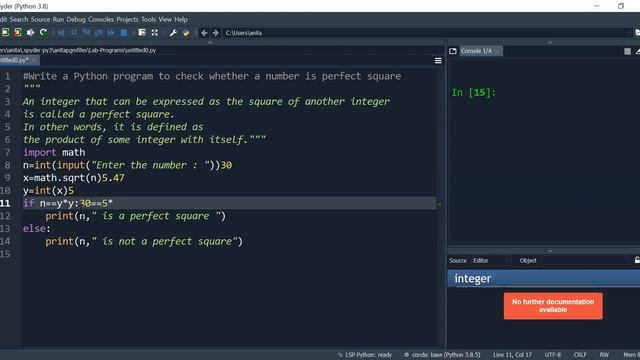This screenshot has height=360, width=640.
Task: Open the Help Source Editor dropdown
Action: [x=491, y=260]
